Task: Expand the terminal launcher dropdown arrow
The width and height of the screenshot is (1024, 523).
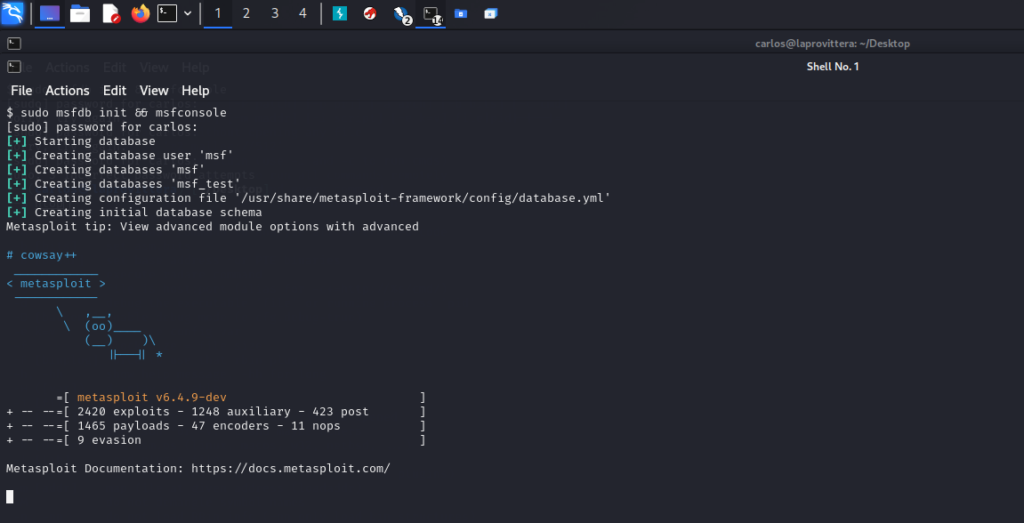Action: [x=188, y=14]
